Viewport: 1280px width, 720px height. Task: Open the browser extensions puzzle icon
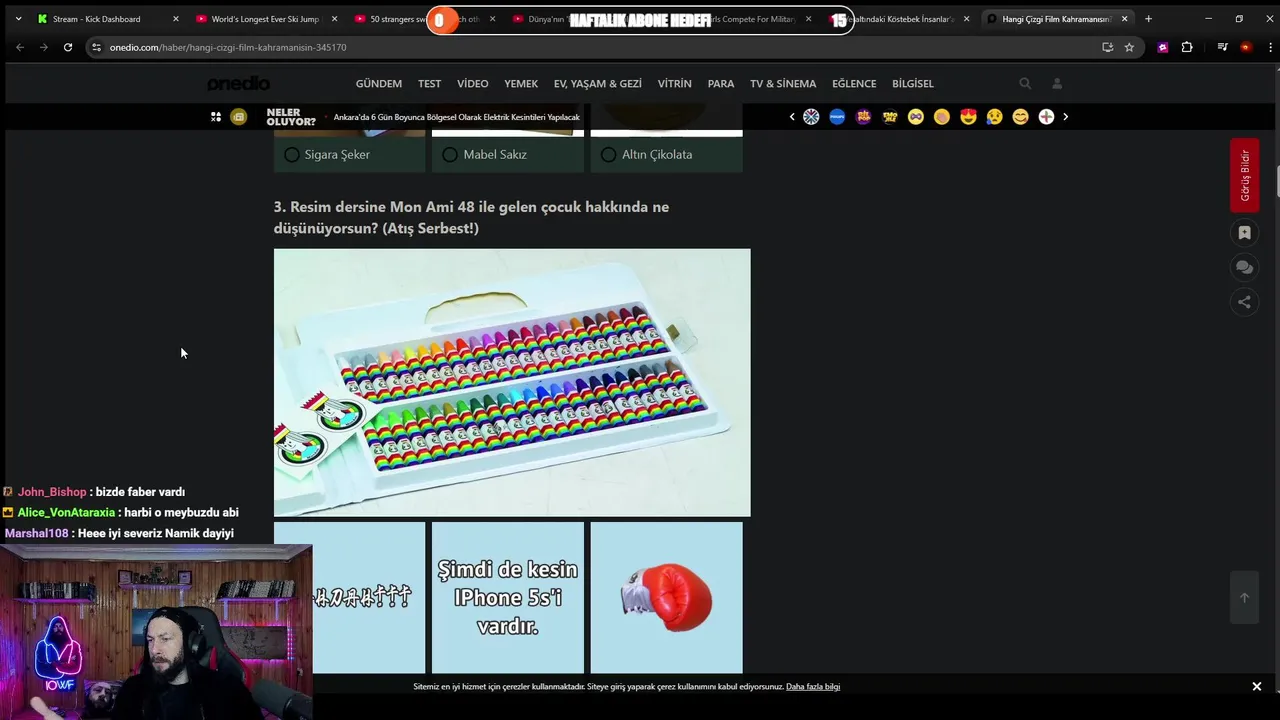1187,47
